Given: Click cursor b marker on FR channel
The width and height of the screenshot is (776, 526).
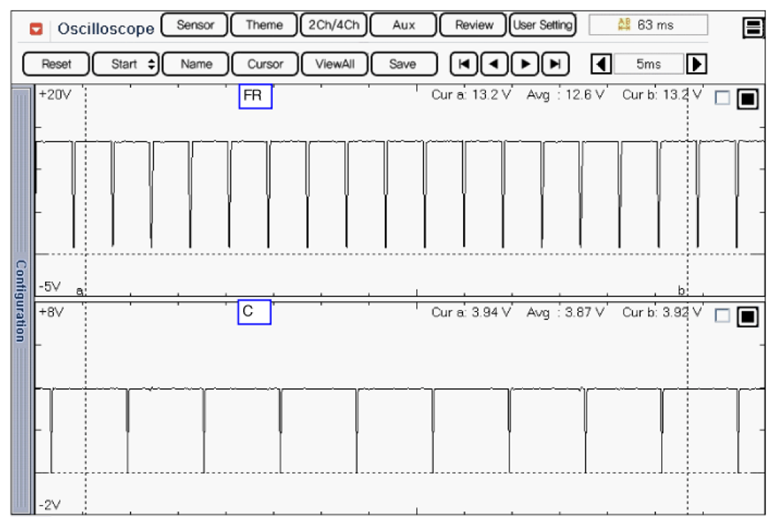Looking at the screenshot, I should pyautogui.click(x=681, y=290).
